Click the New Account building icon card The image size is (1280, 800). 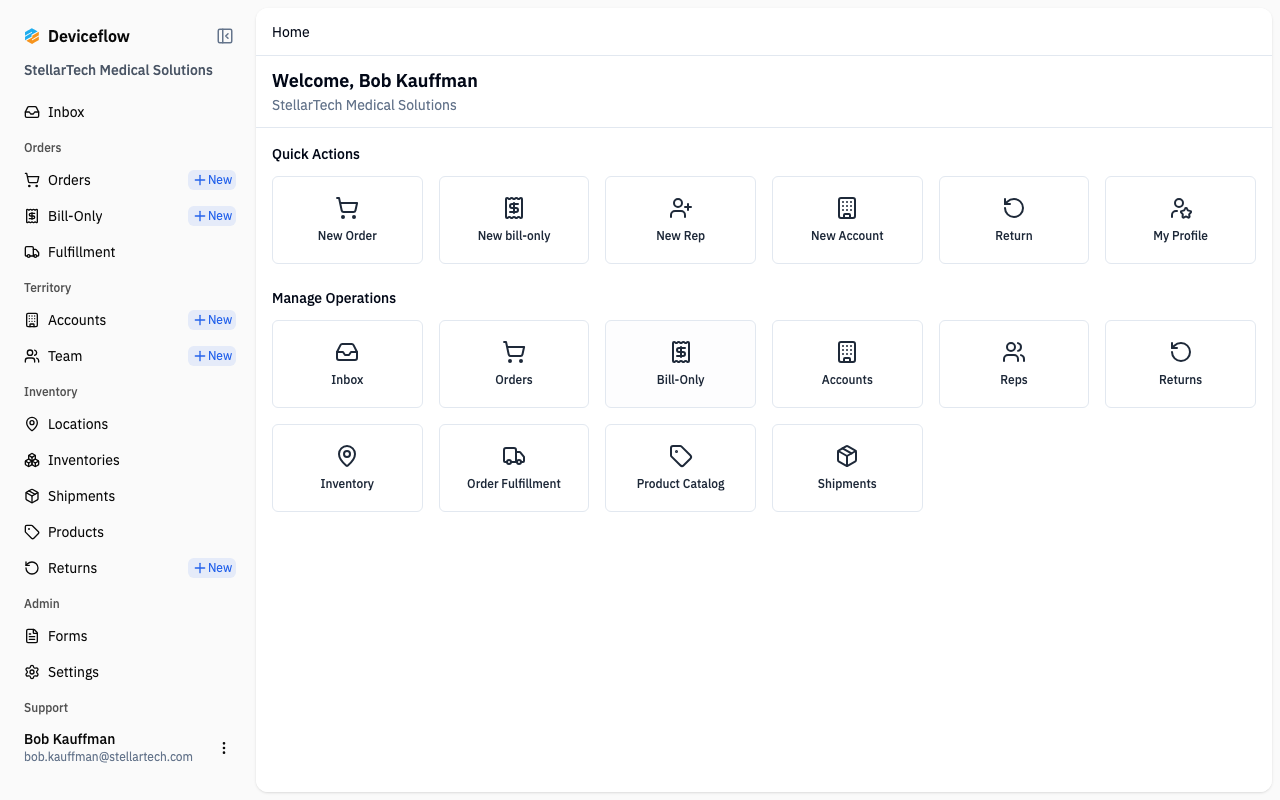pos(847,220)
